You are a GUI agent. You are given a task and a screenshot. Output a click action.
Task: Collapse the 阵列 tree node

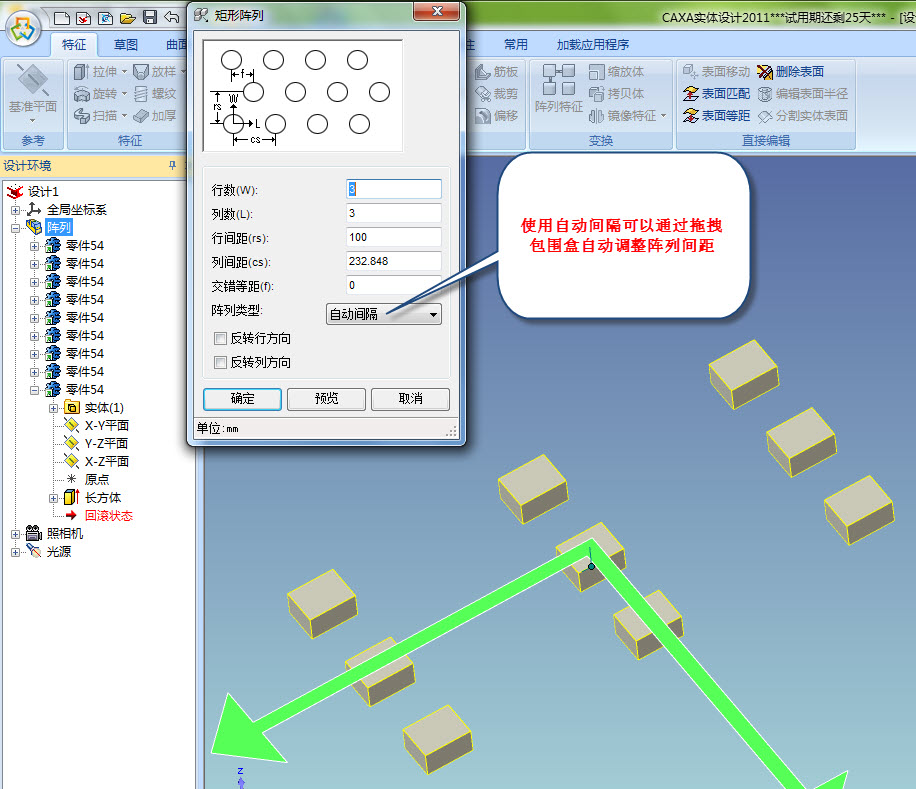(16, 228)
